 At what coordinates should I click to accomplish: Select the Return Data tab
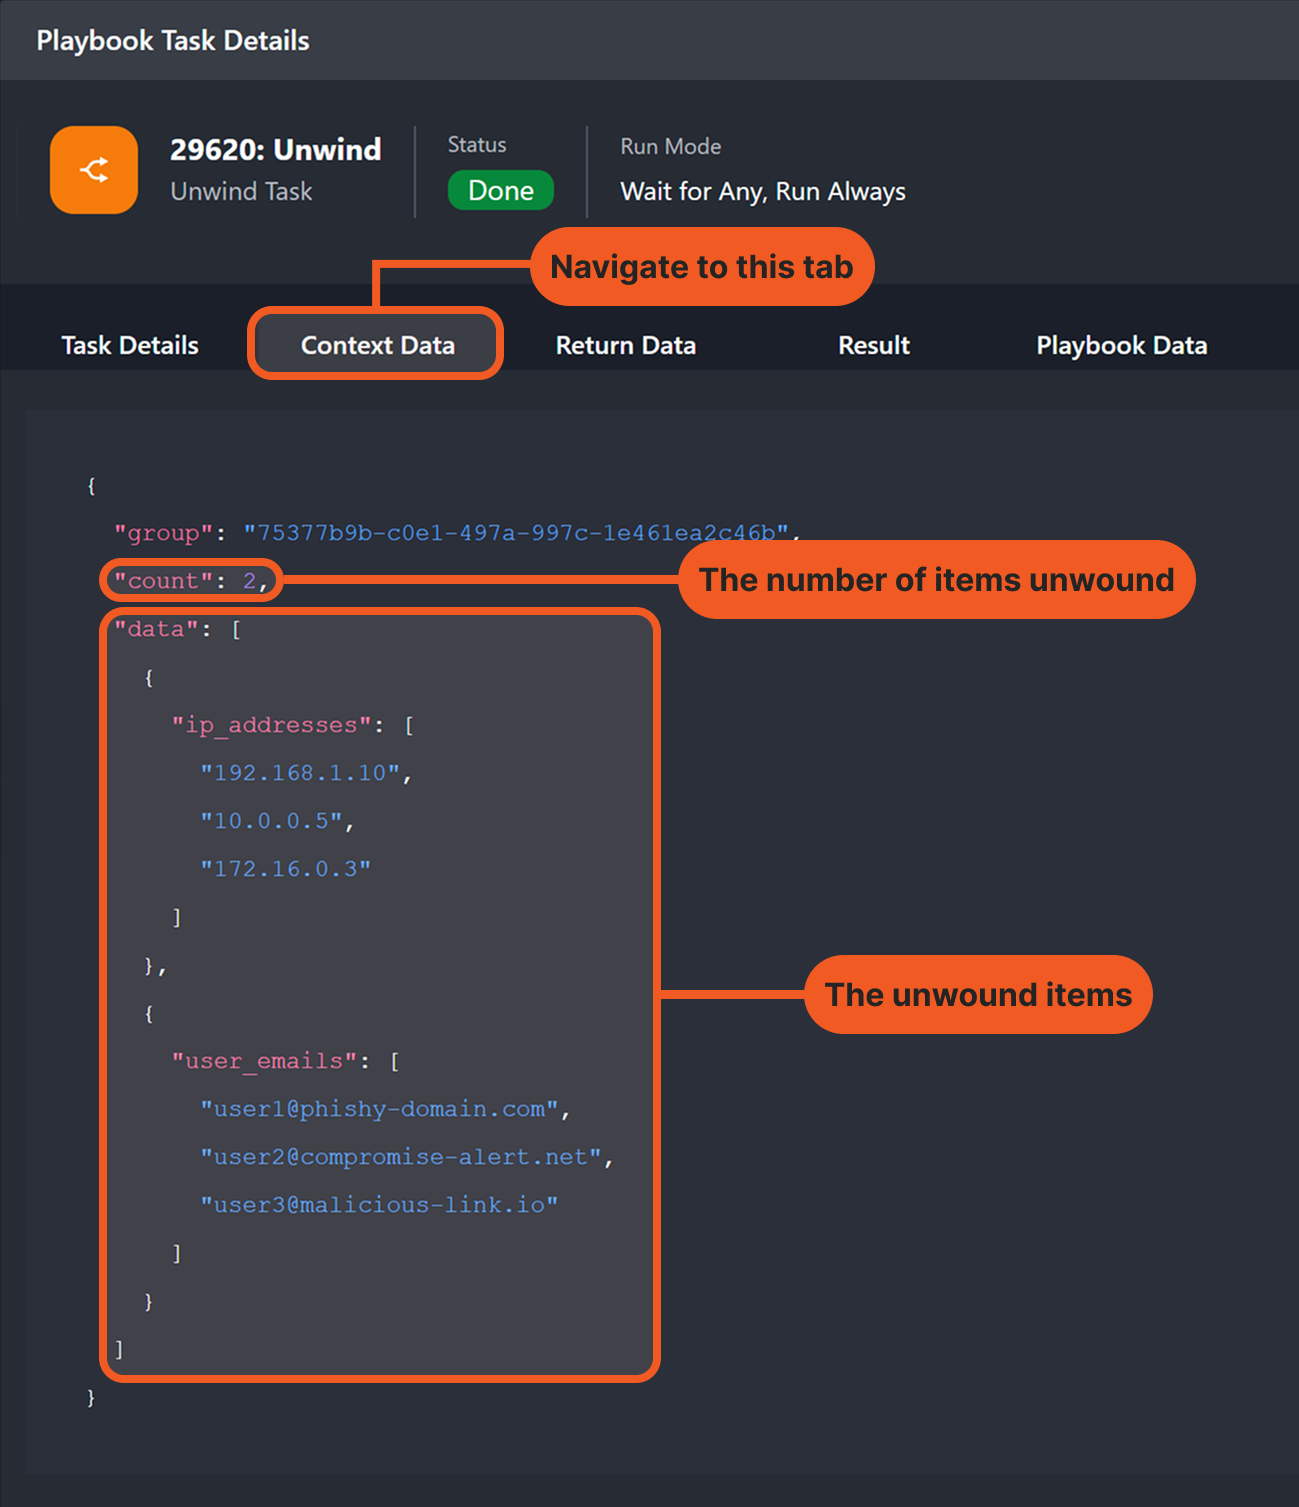pyautogui.click(x=625, y=345)
